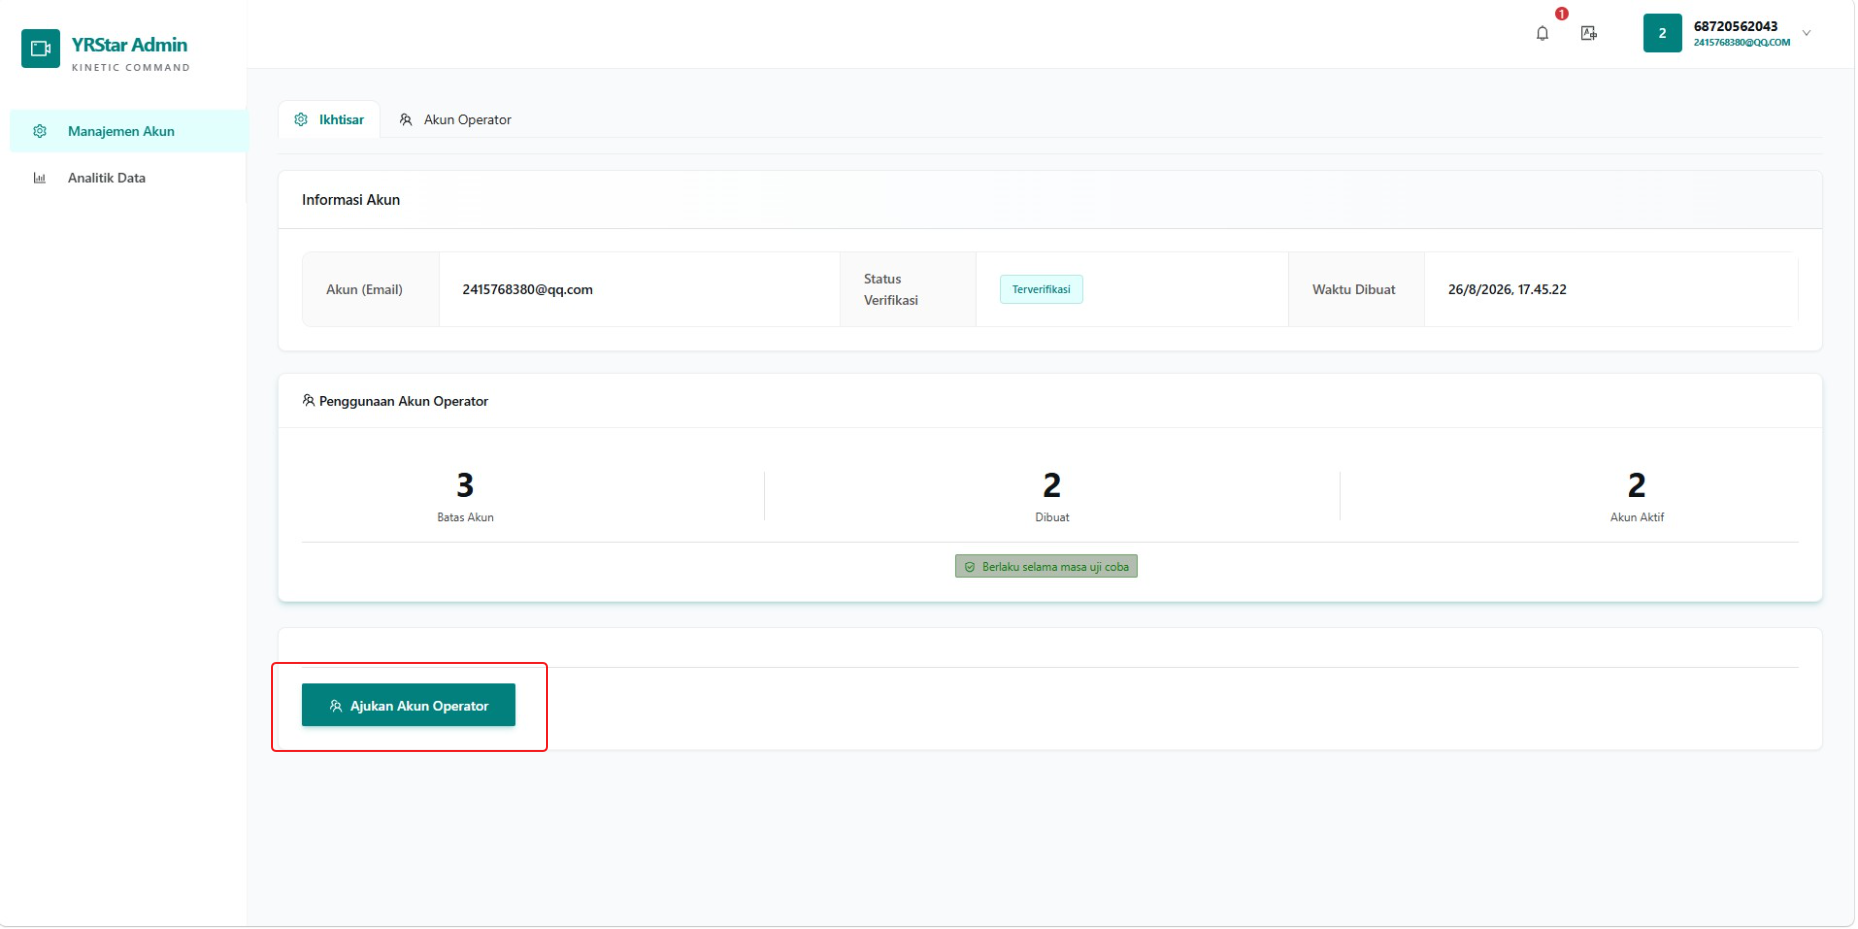Click the account email 2415768380@qq.com value
The image size is (1858, 929).
coord(528,290)
